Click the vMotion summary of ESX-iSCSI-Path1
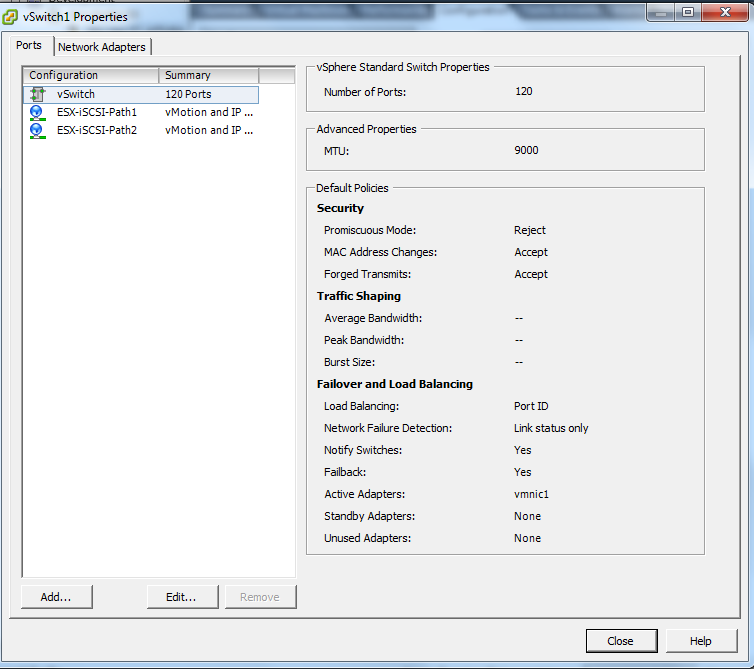 209,113
